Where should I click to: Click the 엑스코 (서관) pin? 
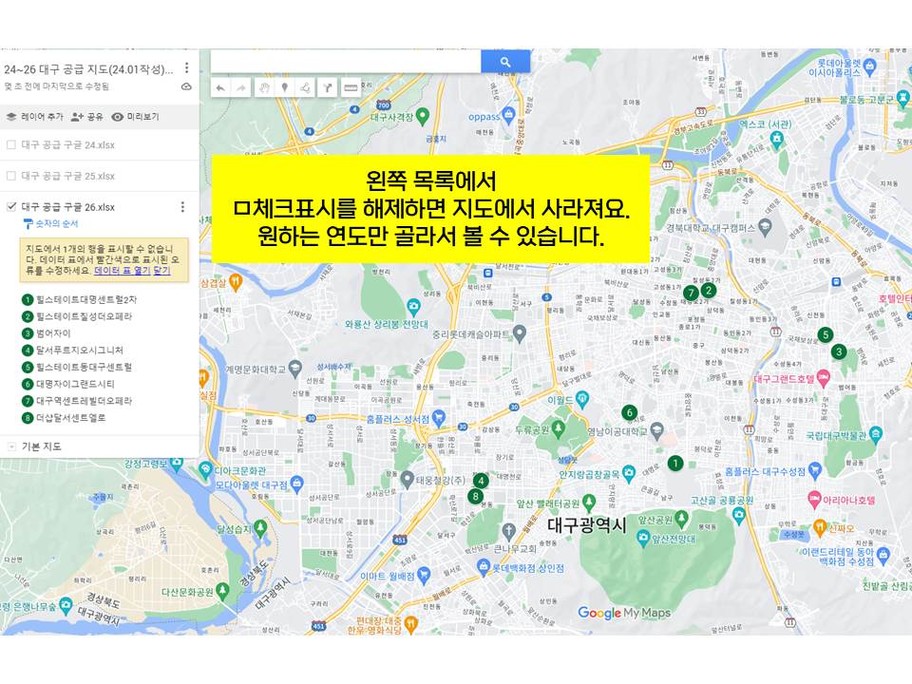pos(776,139)
